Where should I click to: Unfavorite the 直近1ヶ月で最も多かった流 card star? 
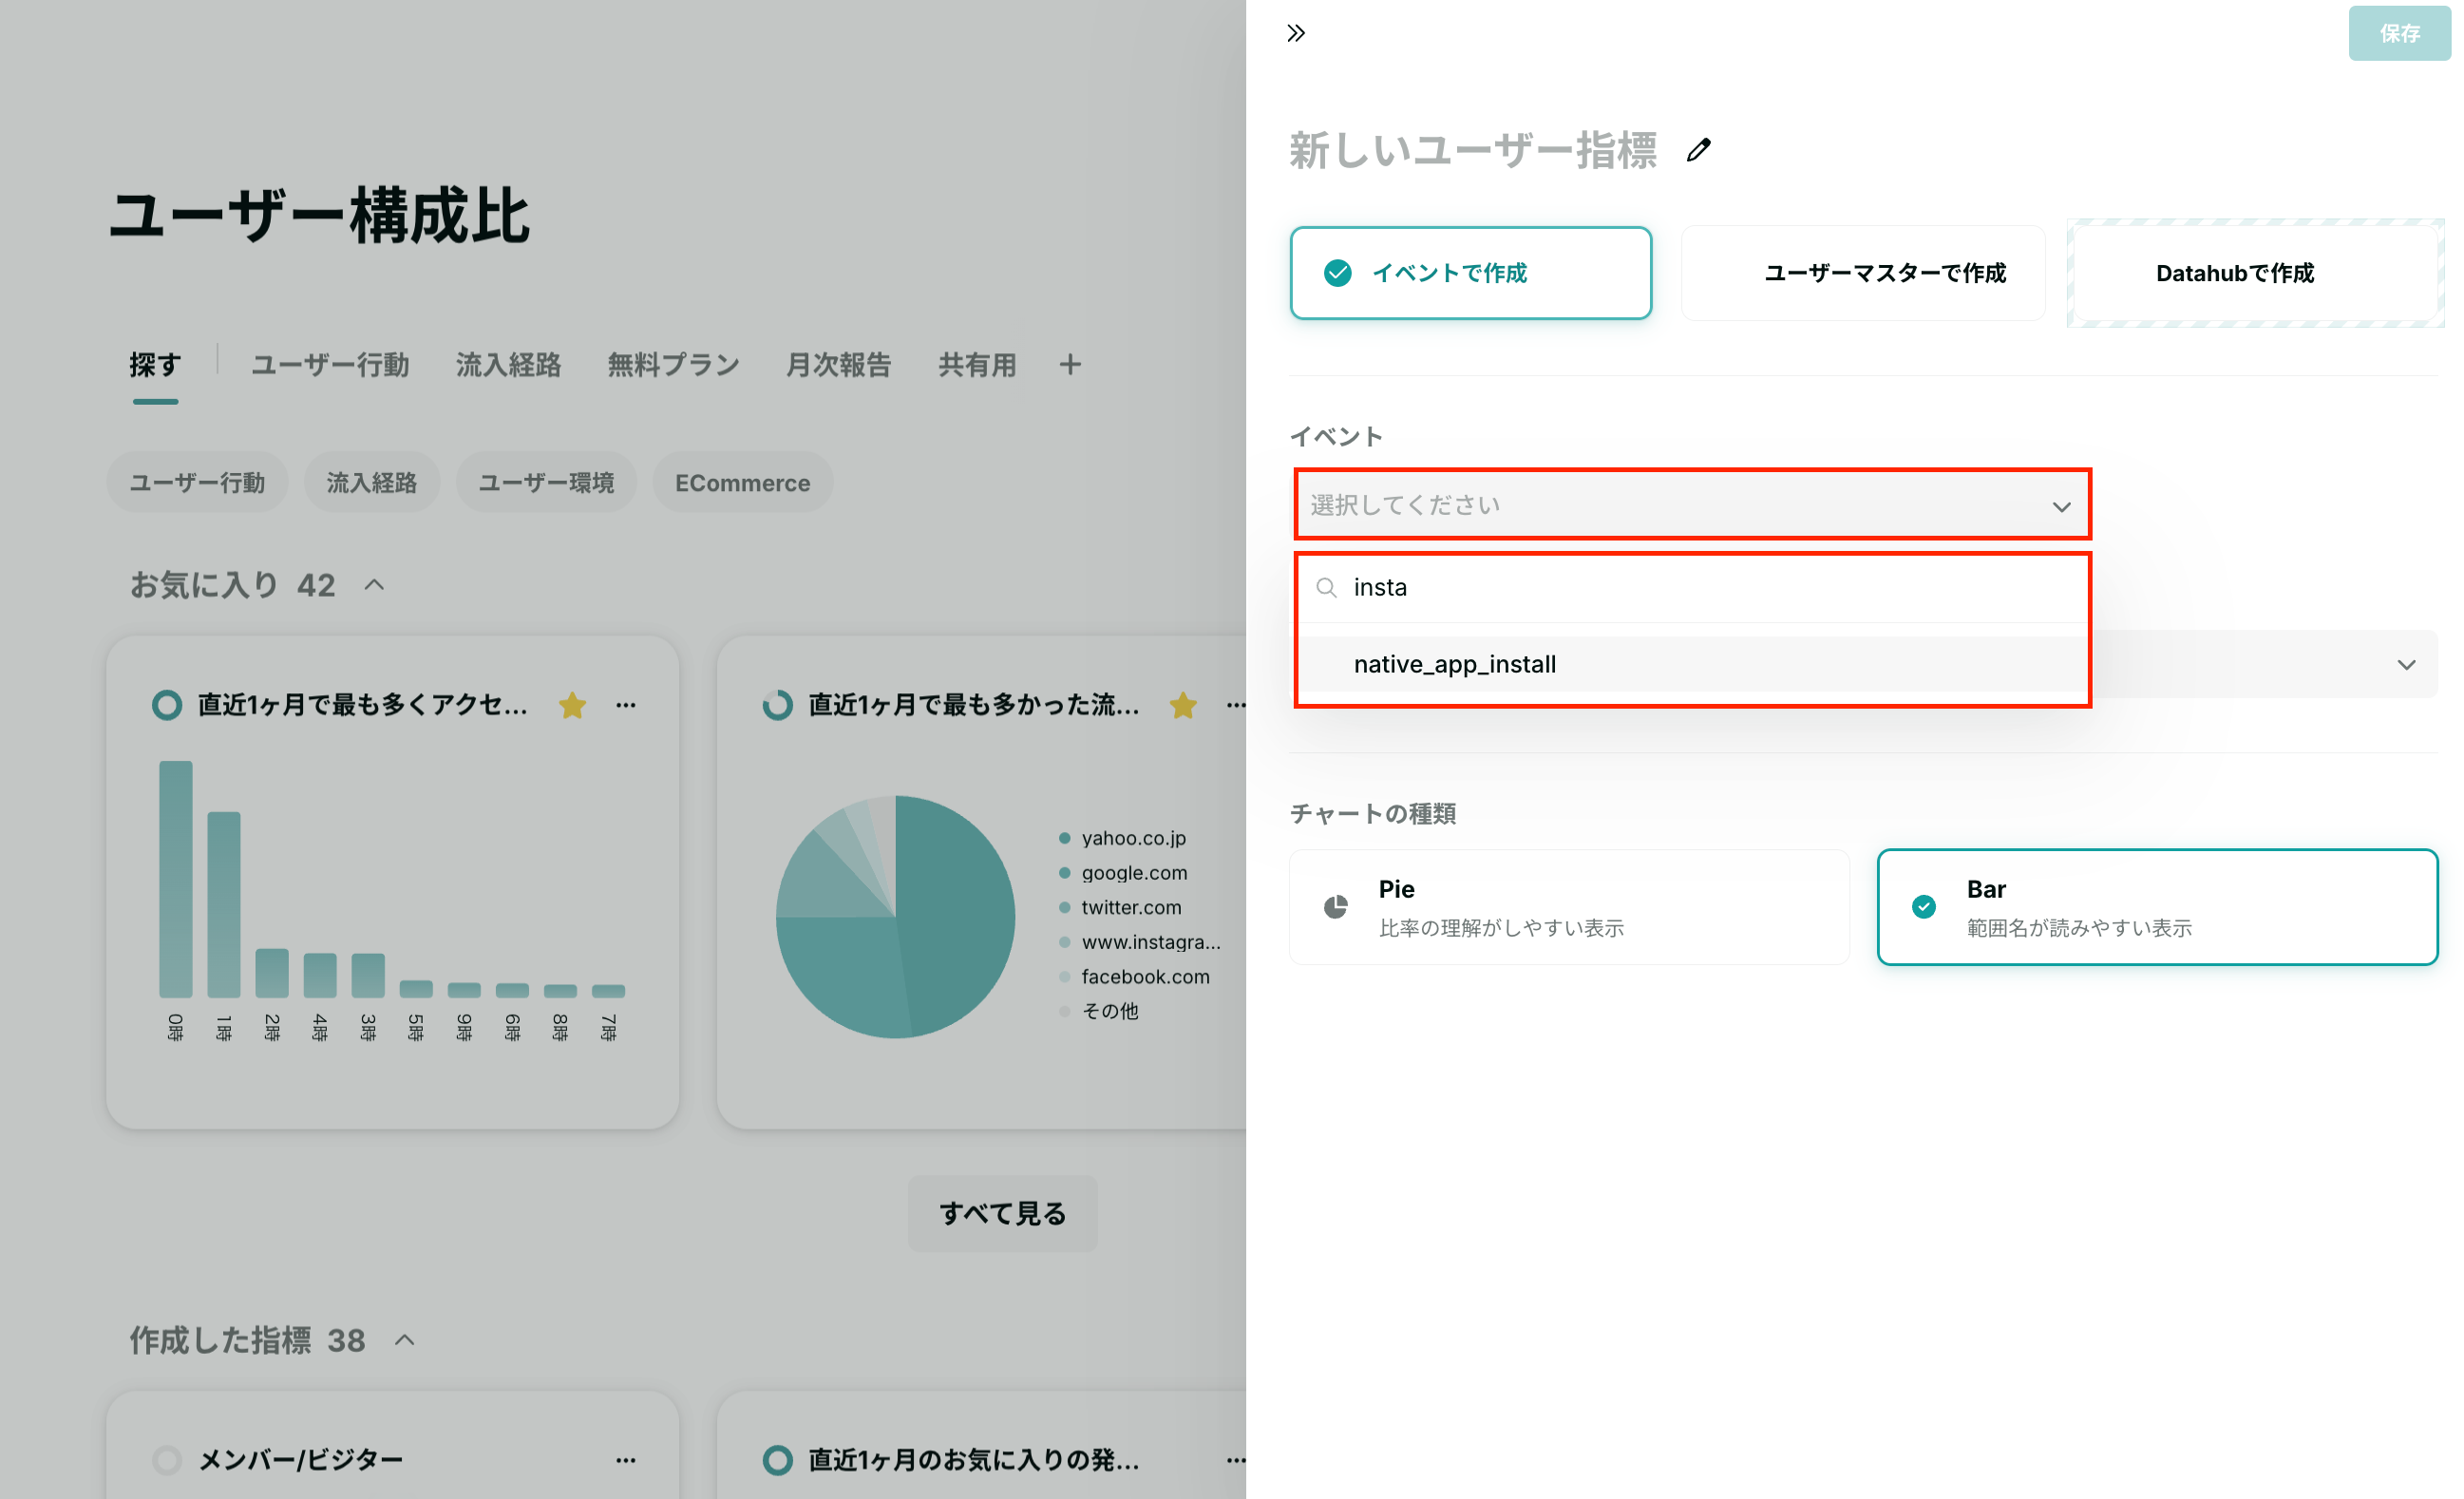[x=1183, y=706]
